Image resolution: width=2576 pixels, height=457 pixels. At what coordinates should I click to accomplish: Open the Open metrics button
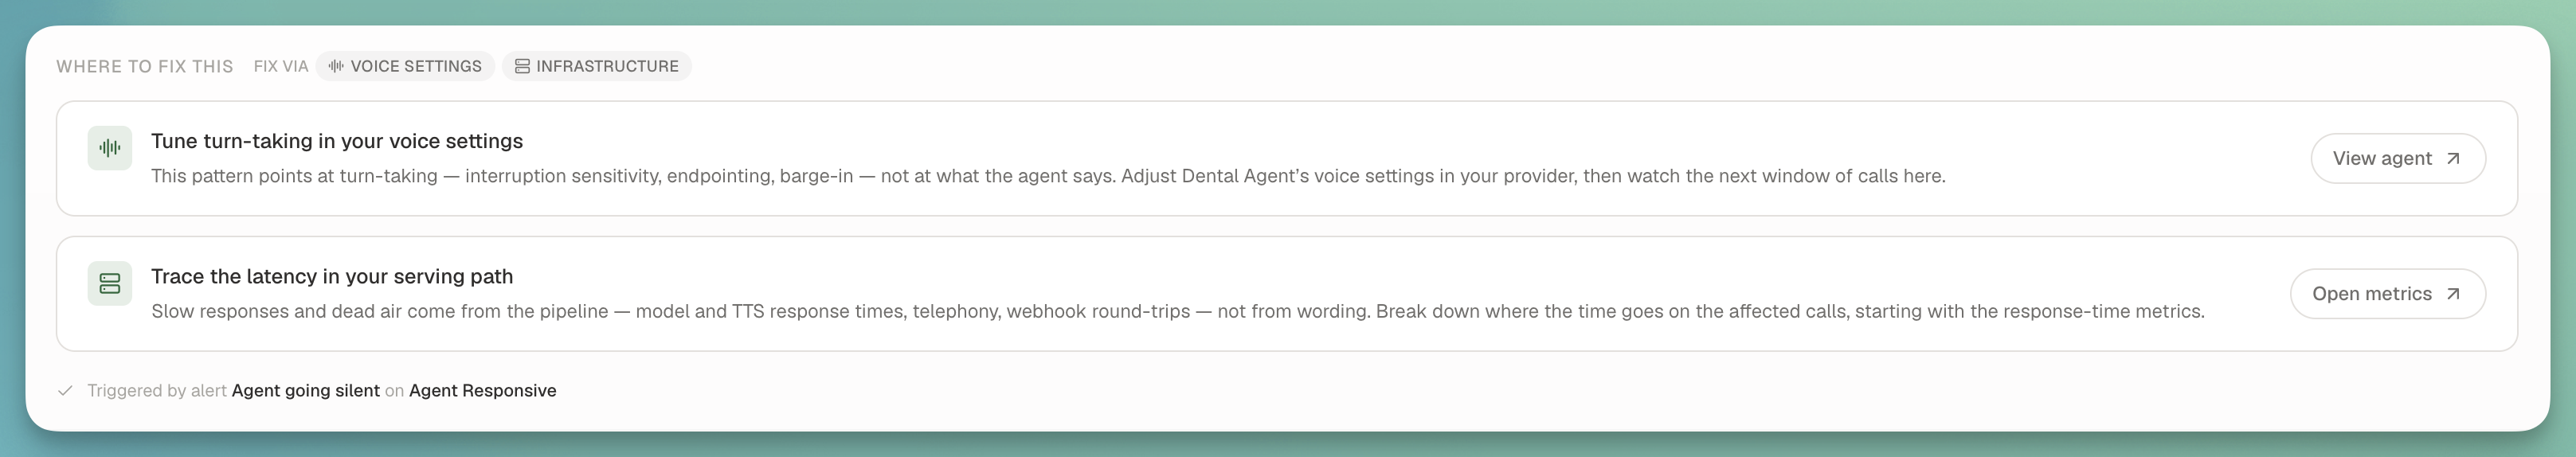pyautogui.click(x=2388, y=293)
